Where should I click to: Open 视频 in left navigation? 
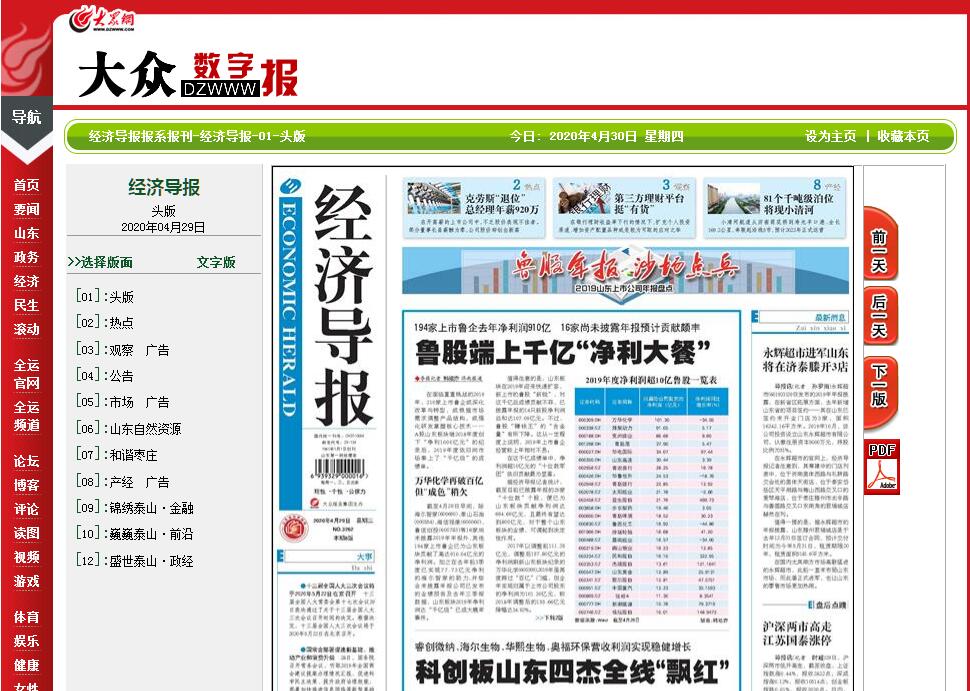26,557
